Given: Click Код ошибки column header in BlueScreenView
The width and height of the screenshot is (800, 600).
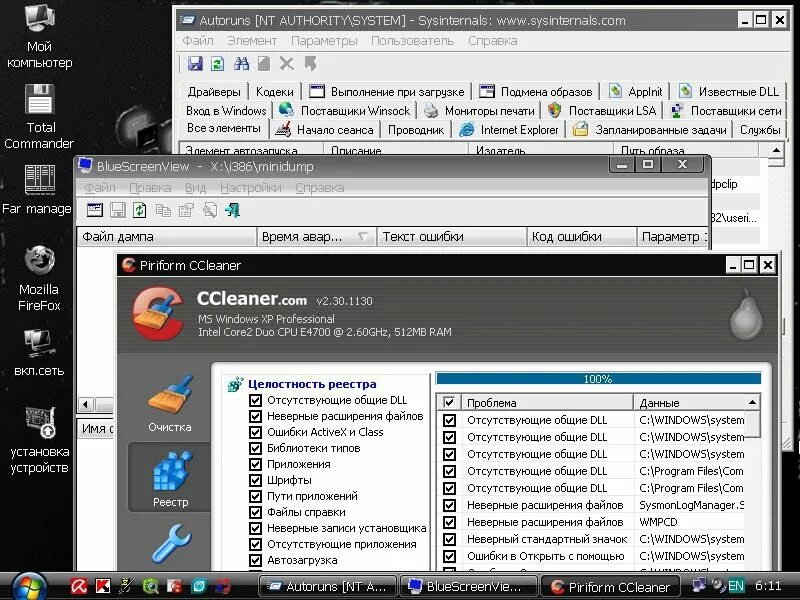Looking at the screenshot, I should 581,237.
